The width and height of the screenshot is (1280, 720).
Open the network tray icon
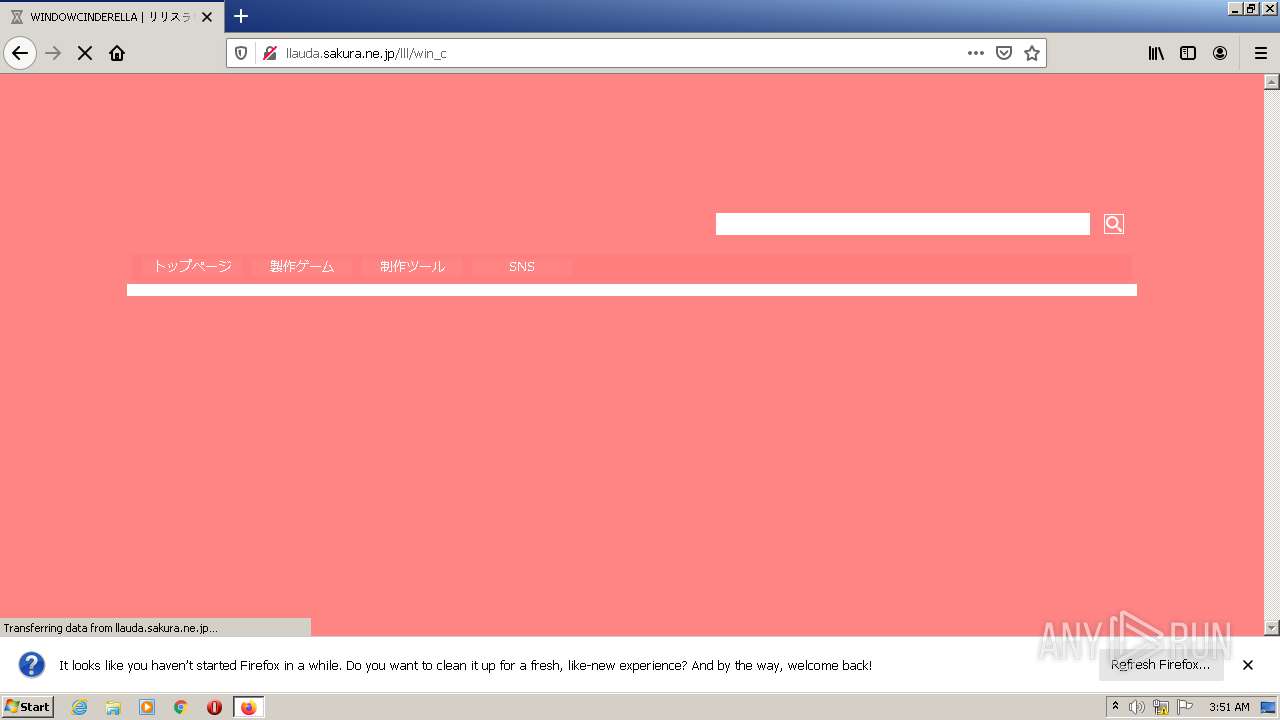[x=1161, y=707]
